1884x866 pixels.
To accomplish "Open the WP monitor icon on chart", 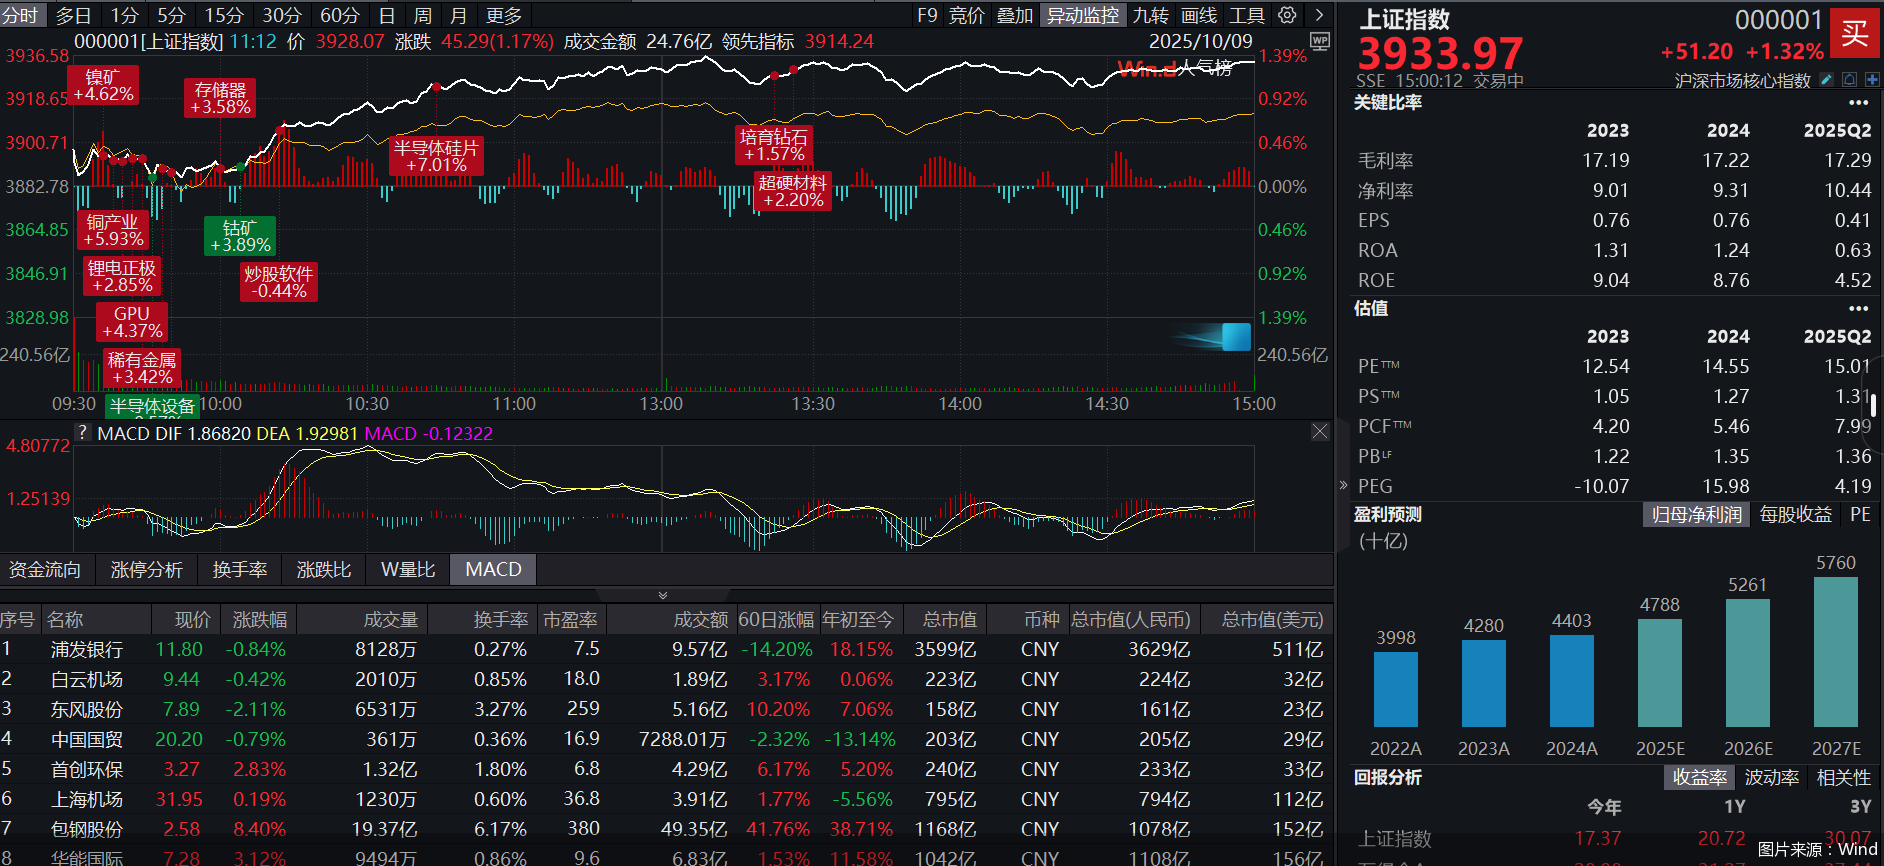I will 1320,41.
